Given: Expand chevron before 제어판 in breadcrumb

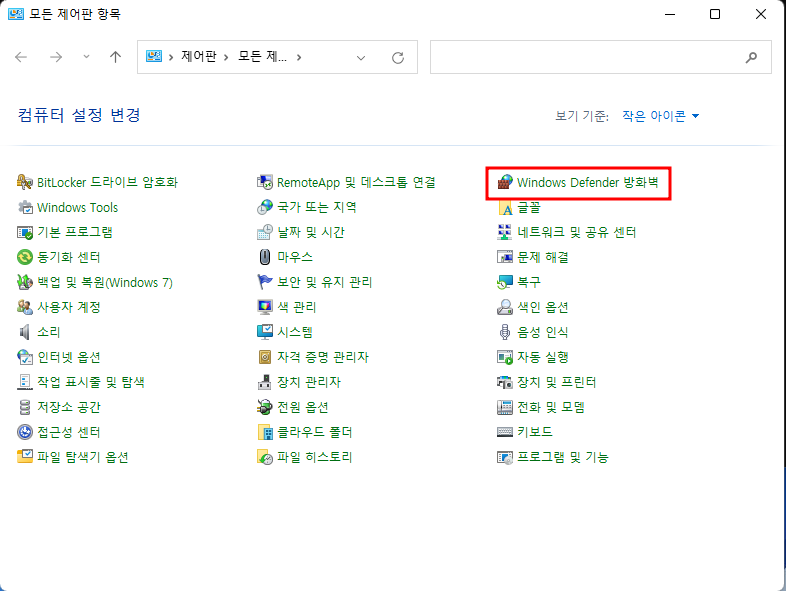Looking at the screenshot, I should tap(171, 57).
